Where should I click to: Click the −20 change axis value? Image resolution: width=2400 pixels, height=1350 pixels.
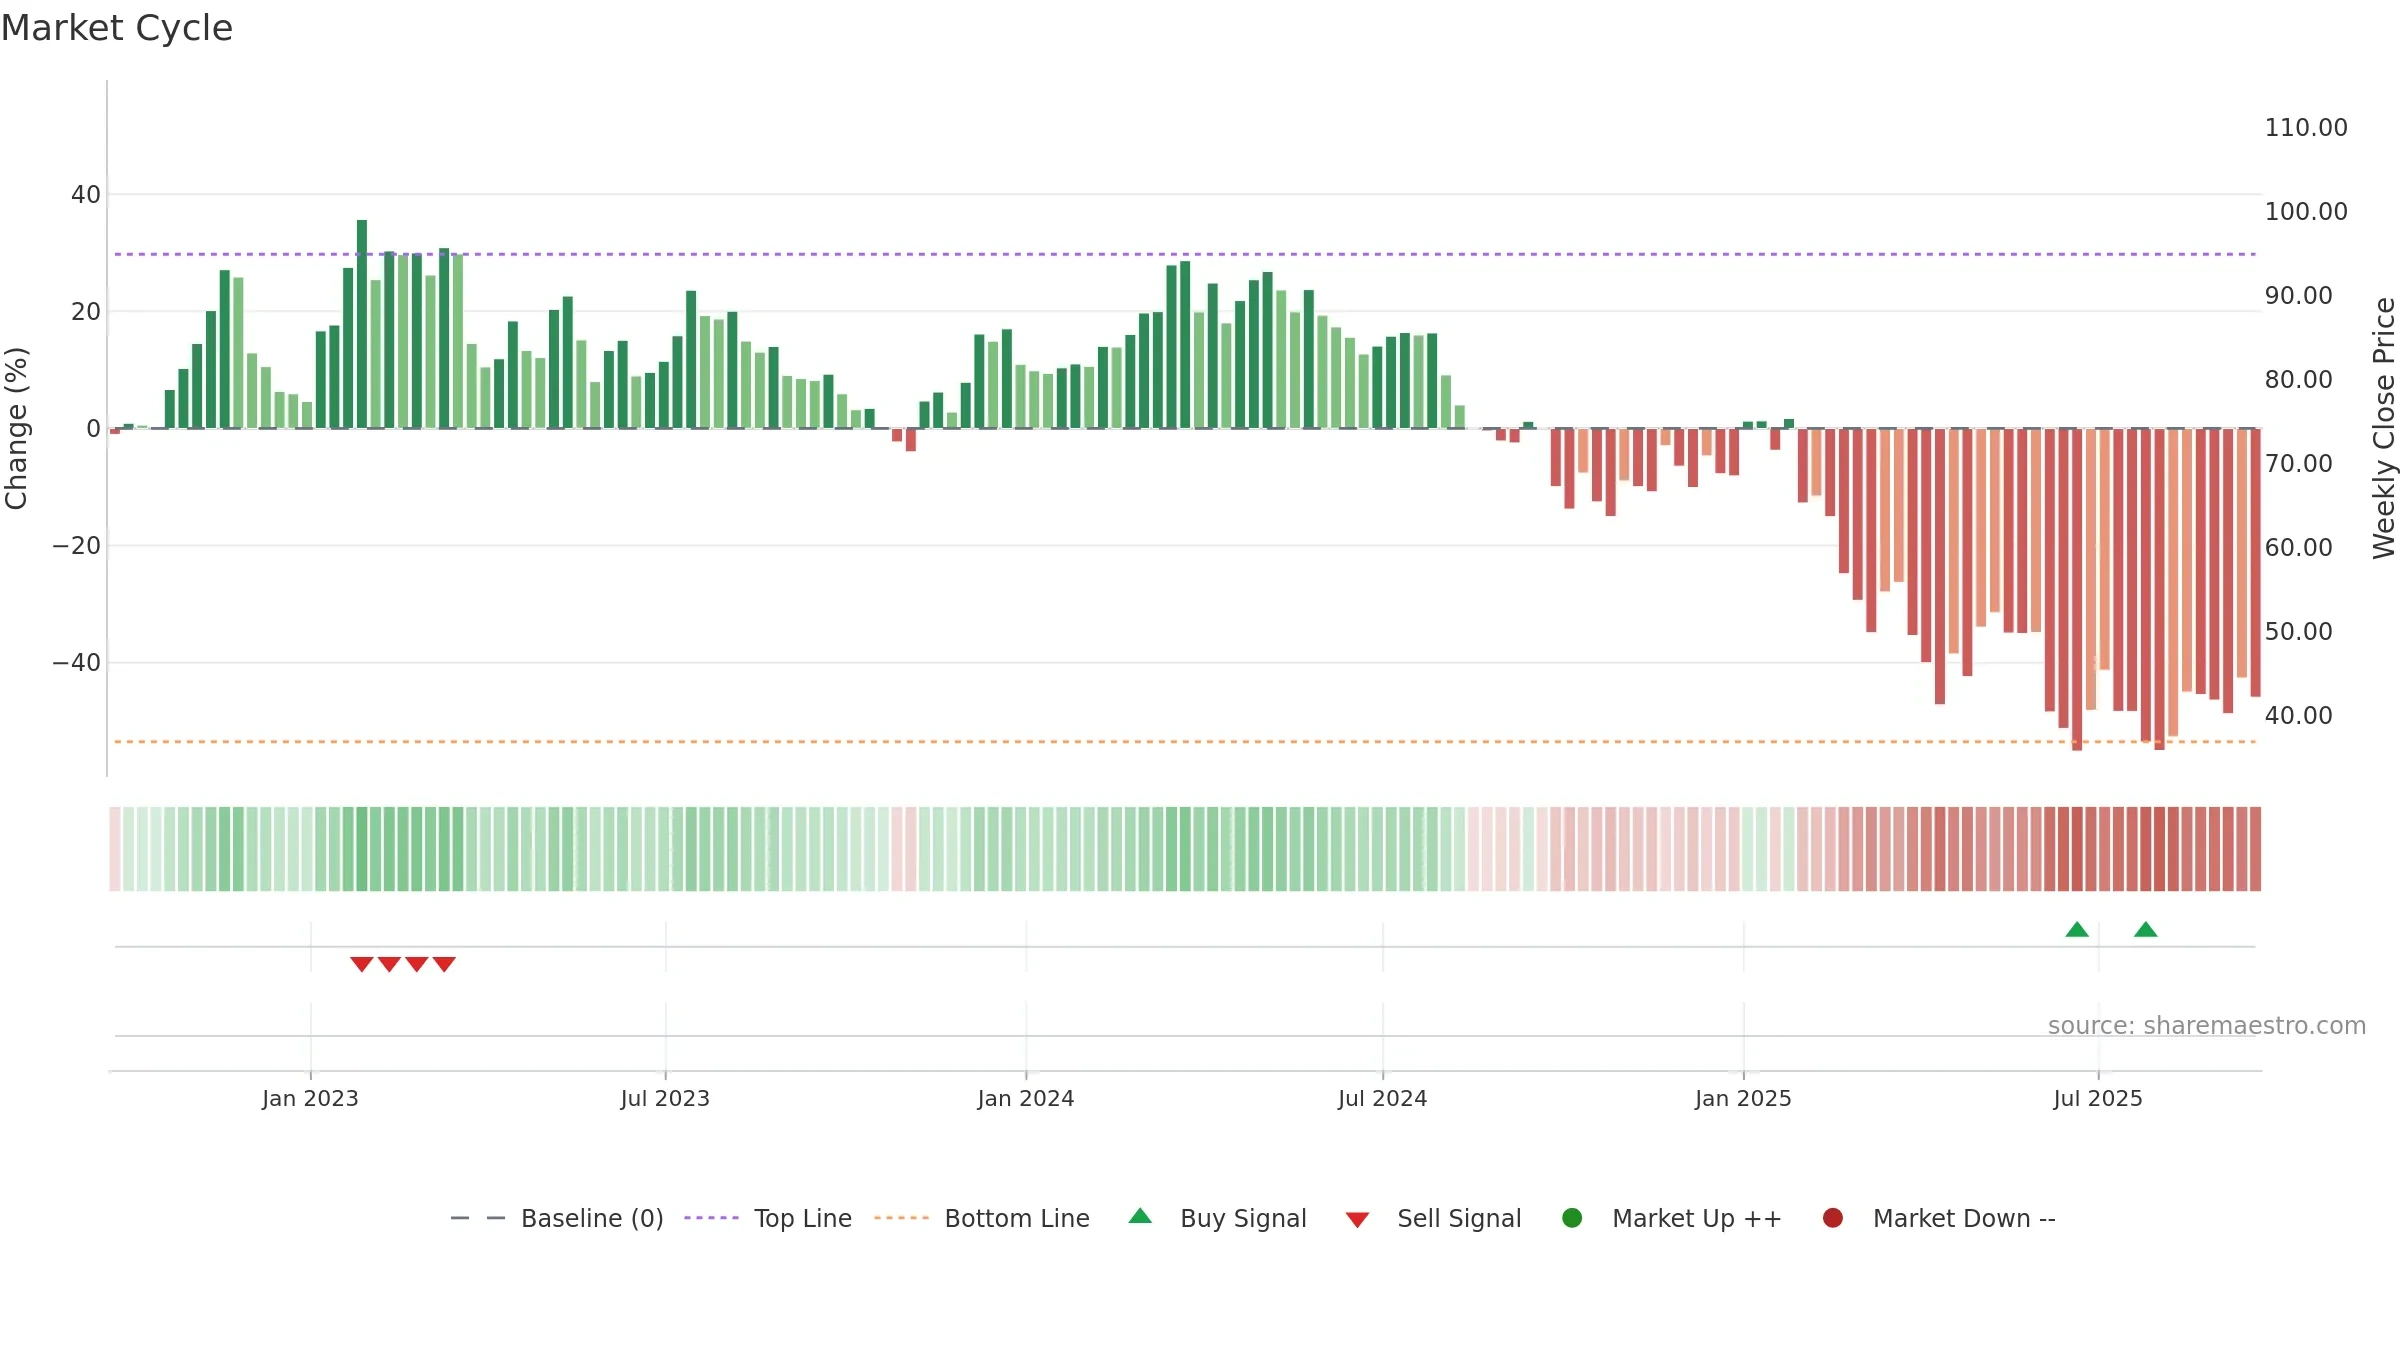(x=76, y=545)
